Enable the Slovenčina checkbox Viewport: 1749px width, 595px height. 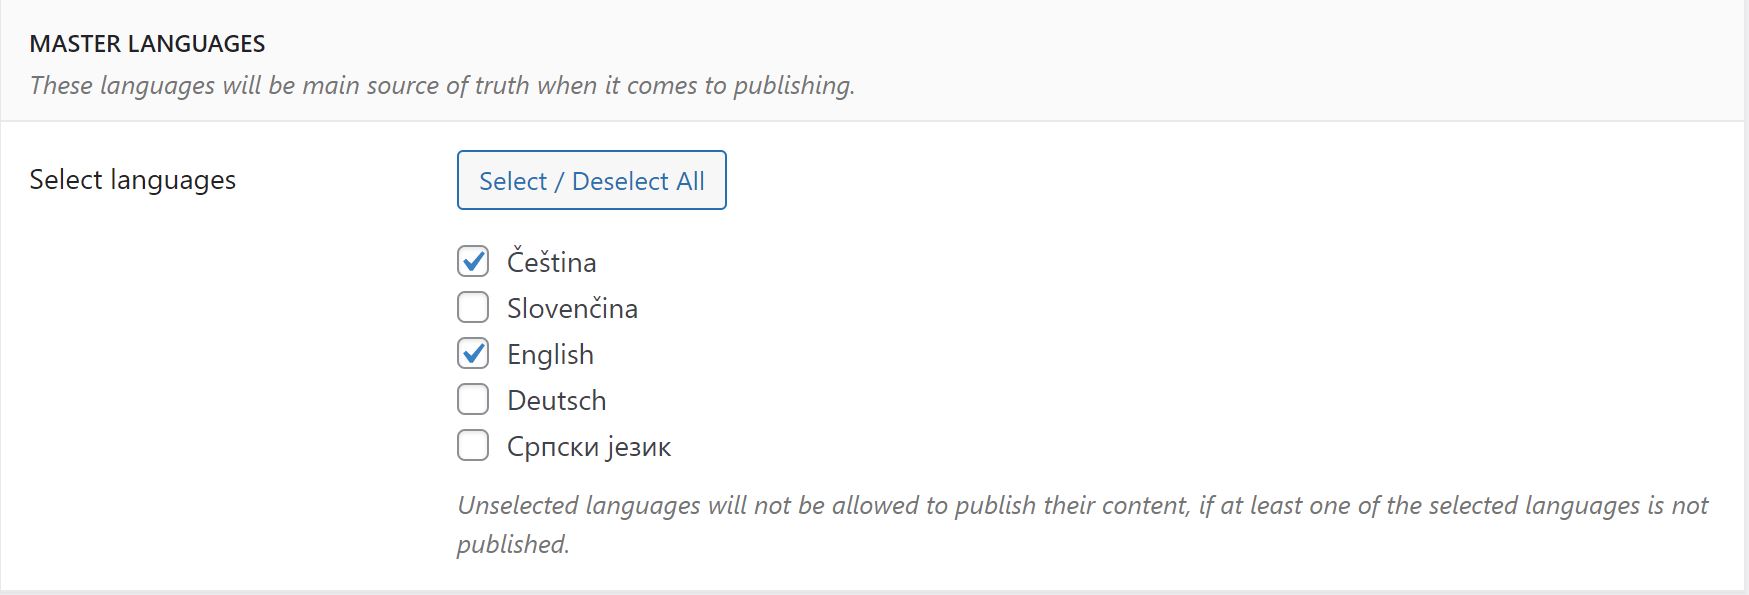[473, 308]
